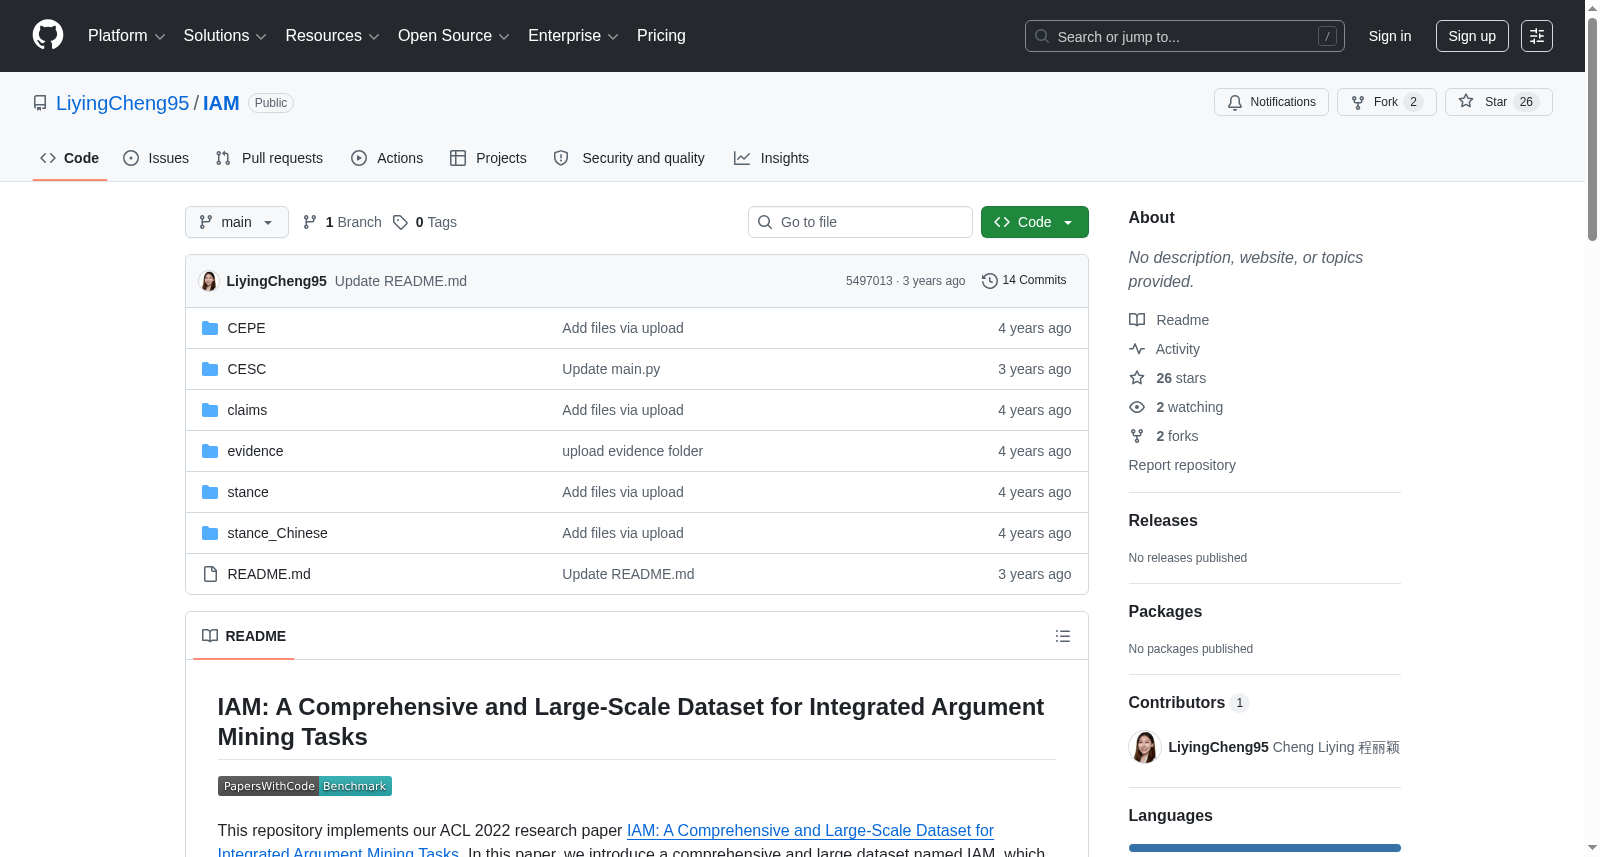Click the Sign in link
This screenshot has height=857, width=1600.
(1390, 36)
